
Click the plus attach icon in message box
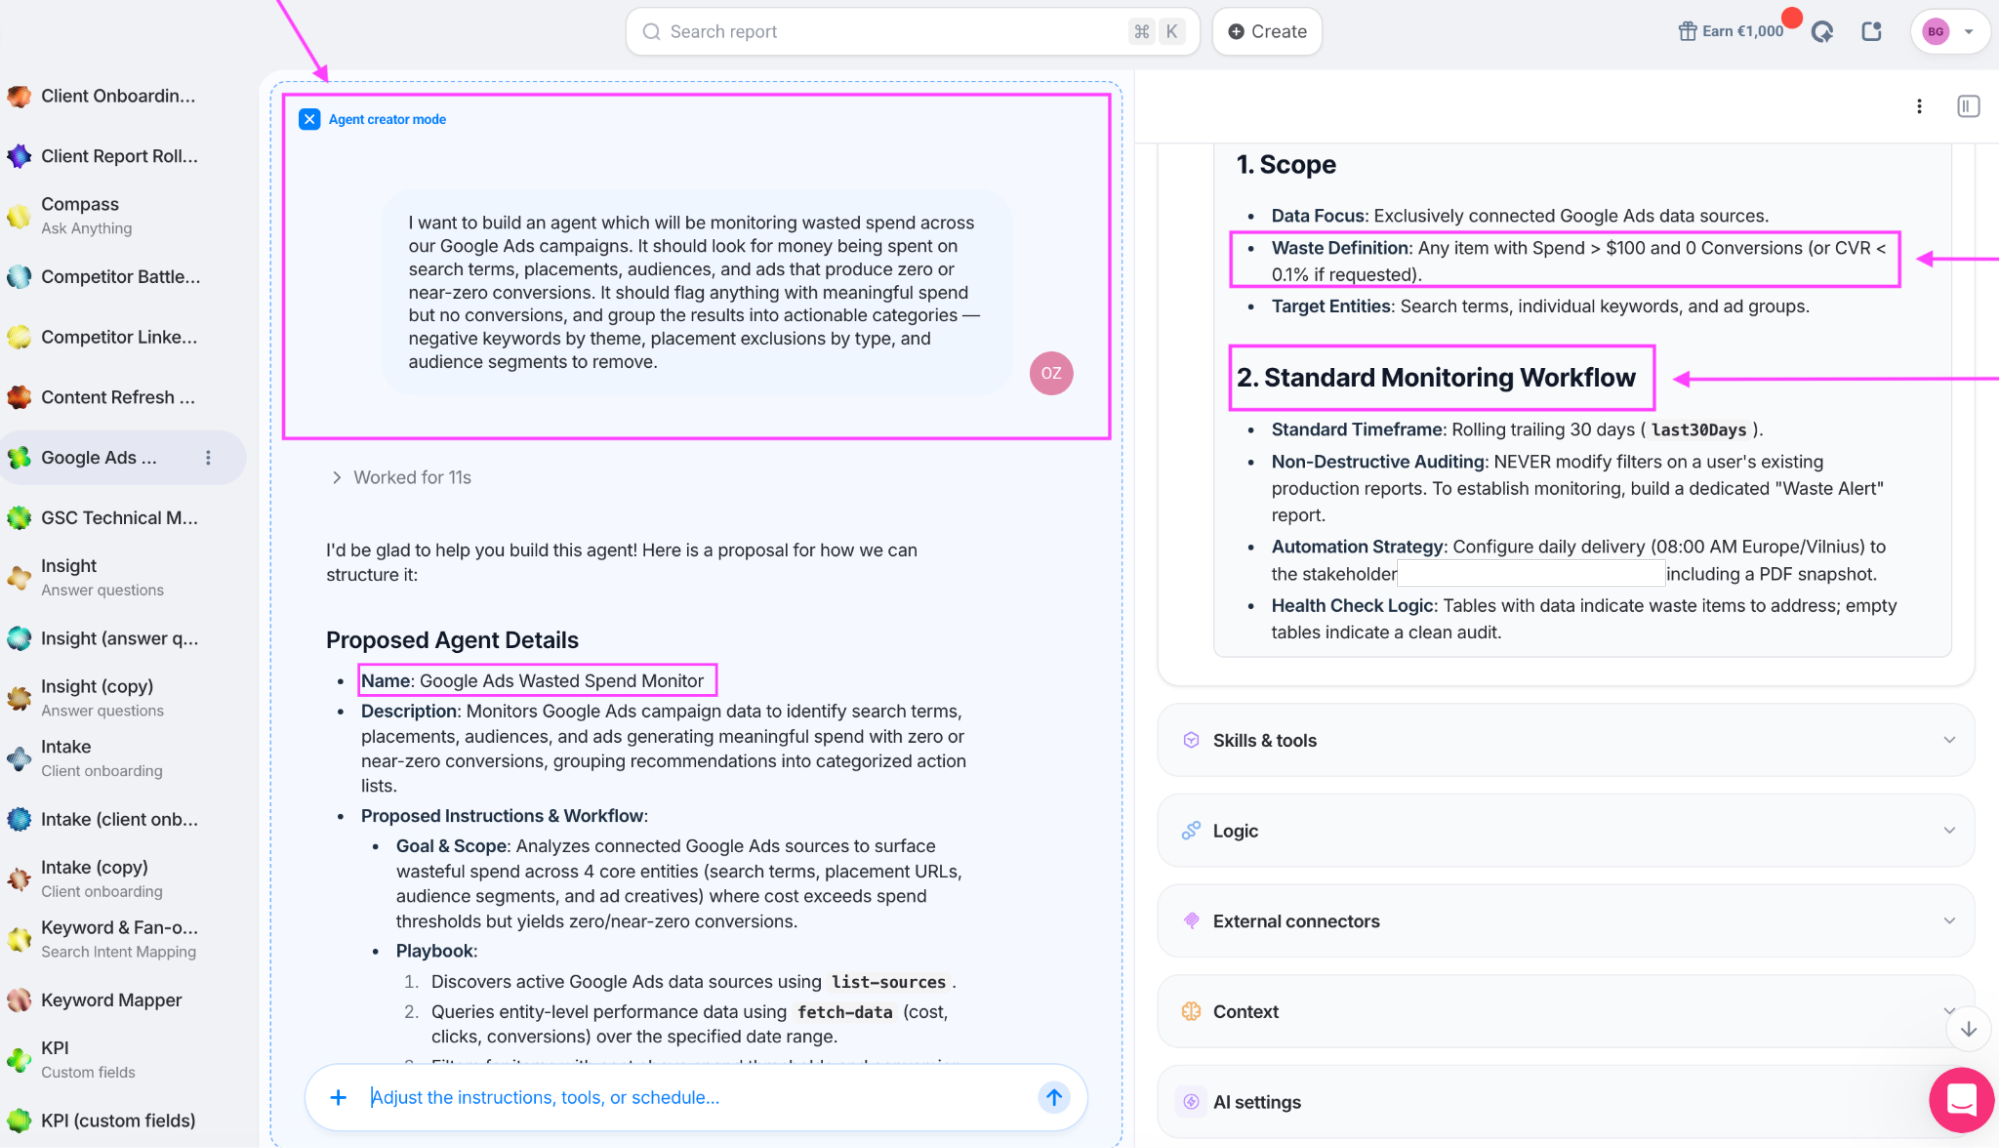[338, 1097]
